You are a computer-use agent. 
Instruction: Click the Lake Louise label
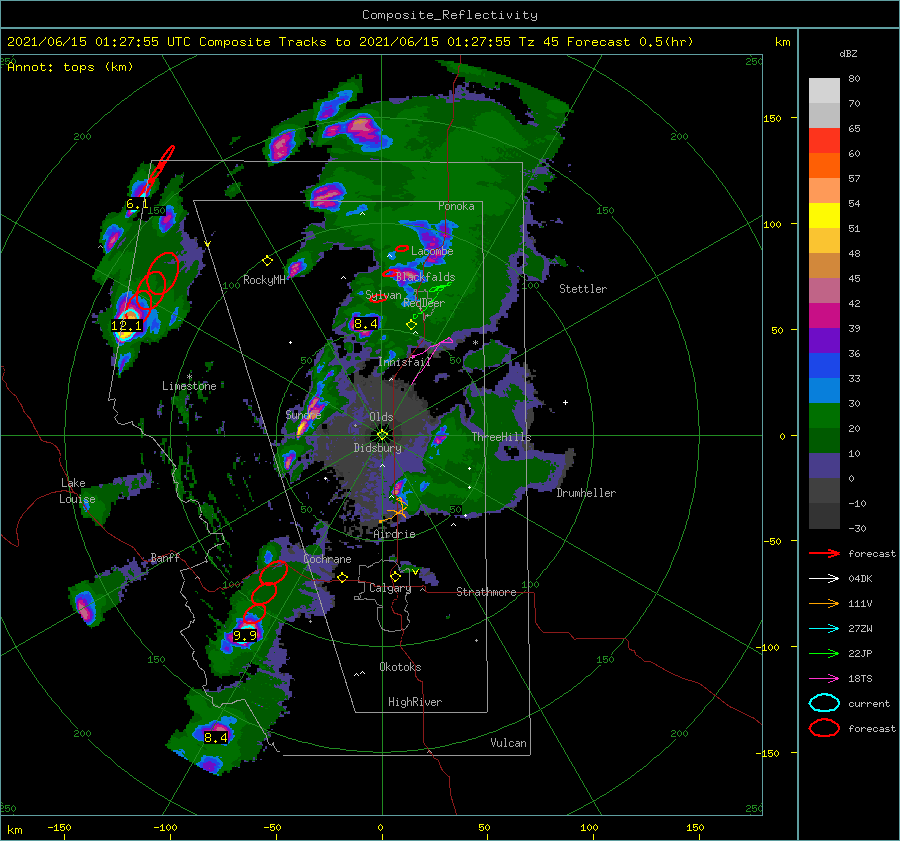coord(77,491)
